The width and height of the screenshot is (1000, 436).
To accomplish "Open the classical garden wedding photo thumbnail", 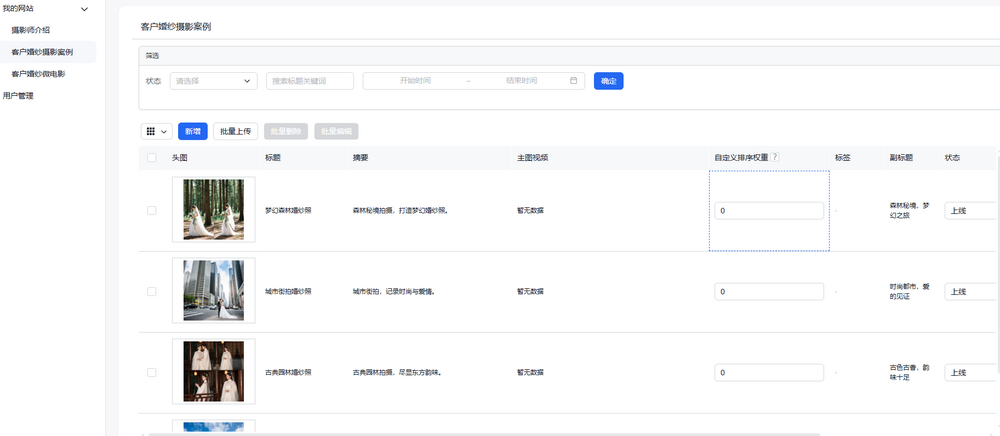I will (214, 371).
